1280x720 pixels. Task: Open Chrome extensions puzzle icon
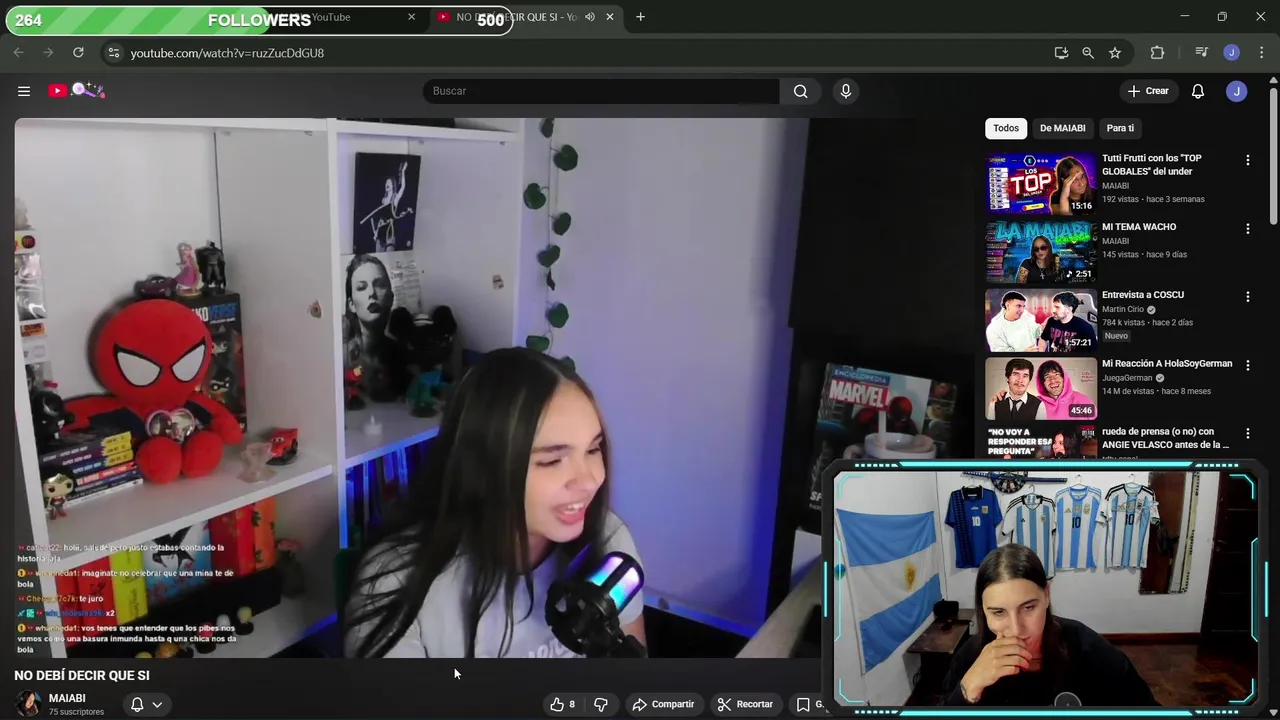1157,53
